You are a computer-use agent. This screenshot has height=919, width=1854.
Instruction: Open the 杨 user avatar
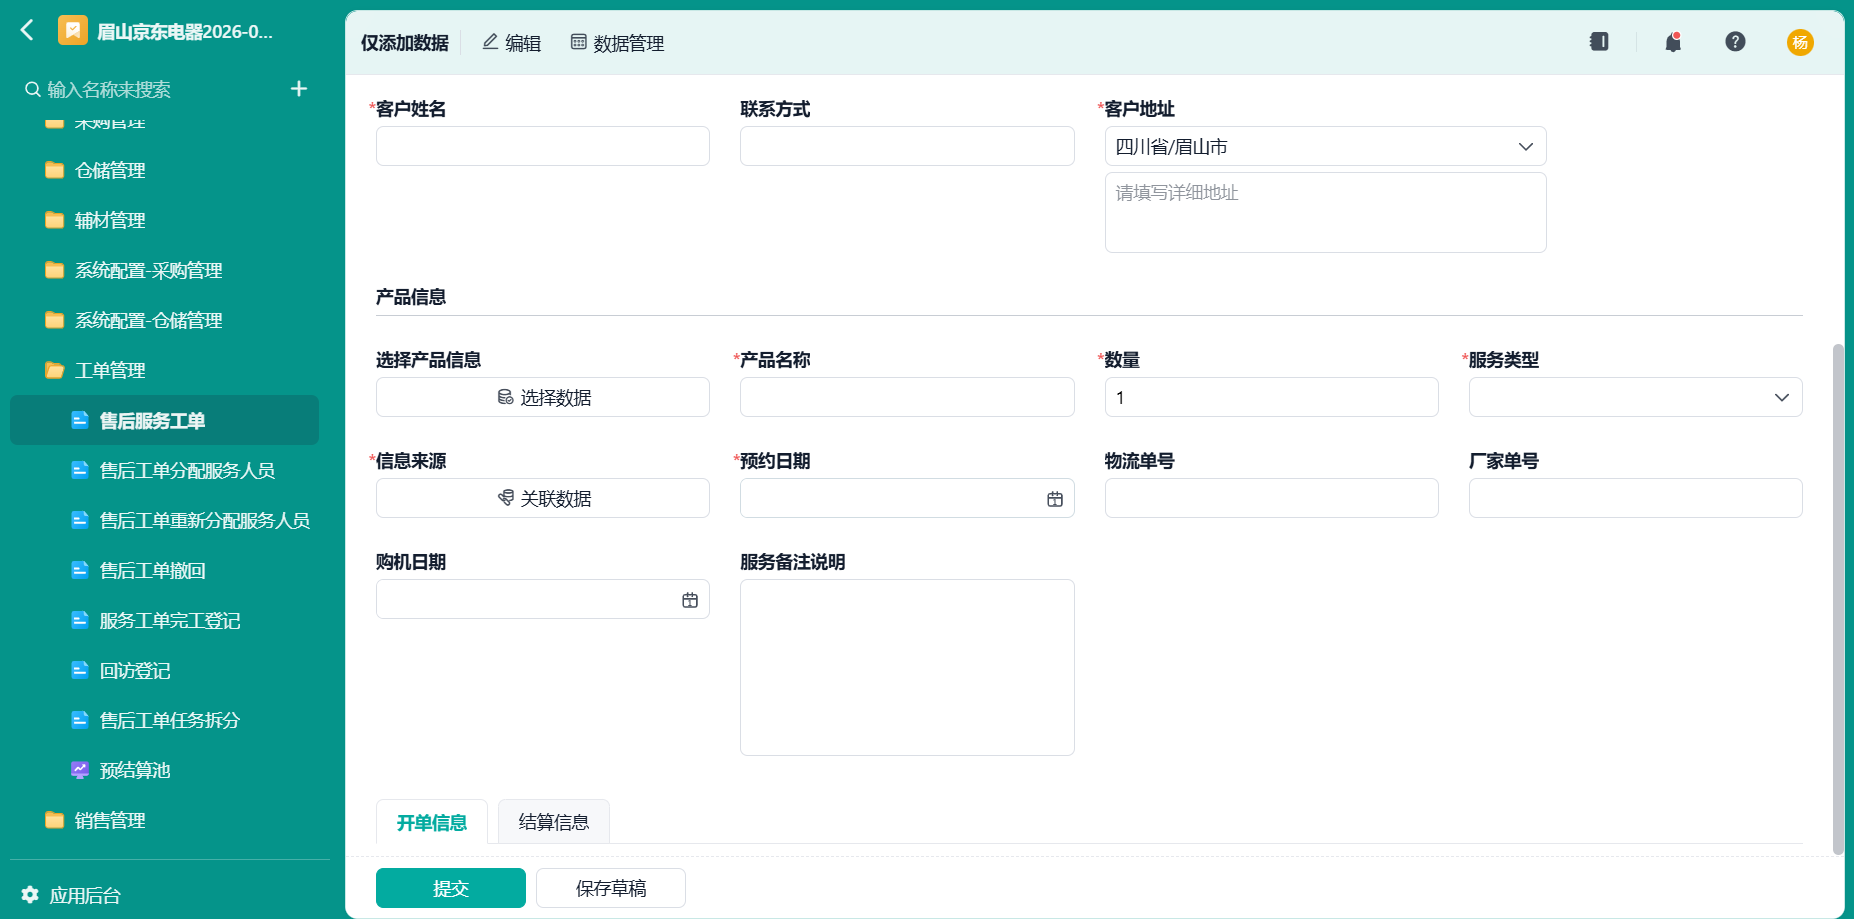point(1800,42)
